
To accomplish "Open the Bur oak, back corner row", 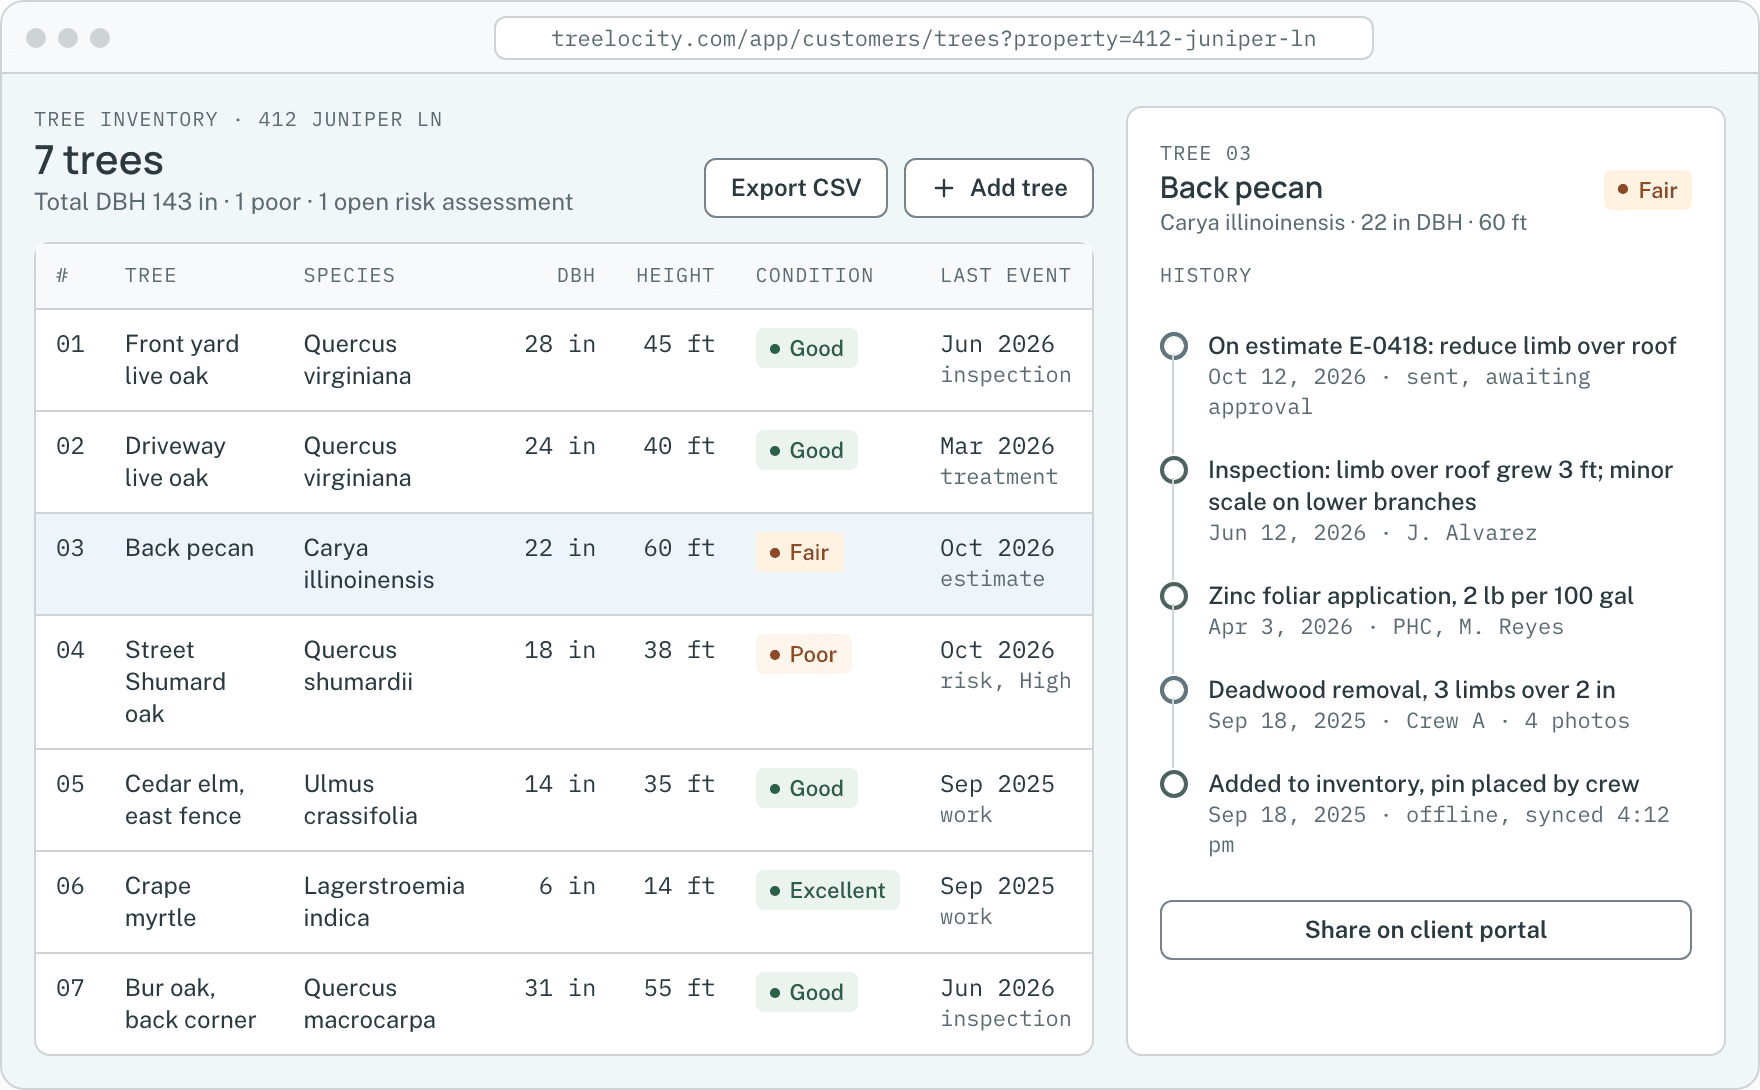I will pyautogui.click(x=564, y=1003).
